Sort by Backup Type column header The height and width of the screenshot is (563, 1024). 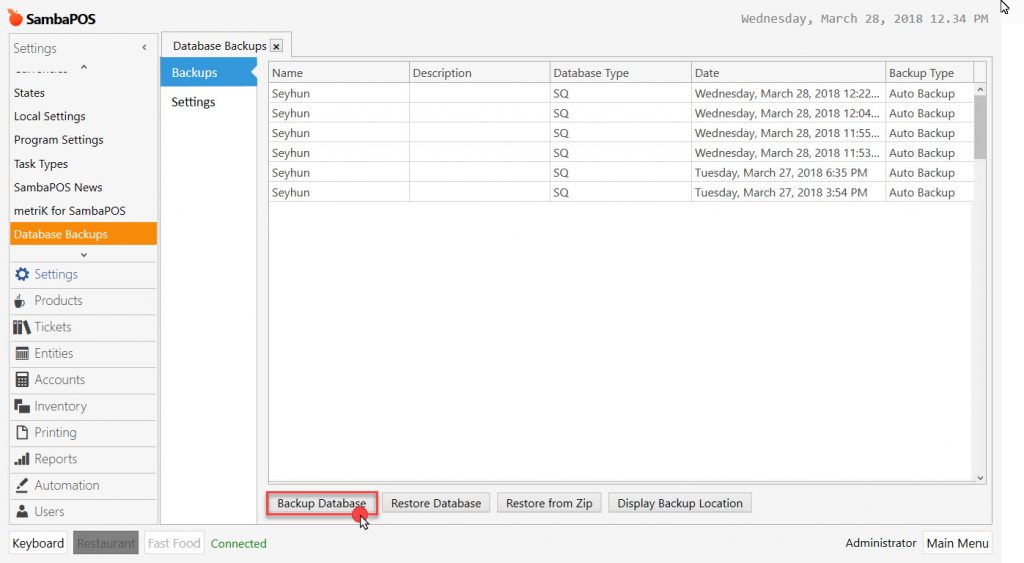(x=929, y=73)
